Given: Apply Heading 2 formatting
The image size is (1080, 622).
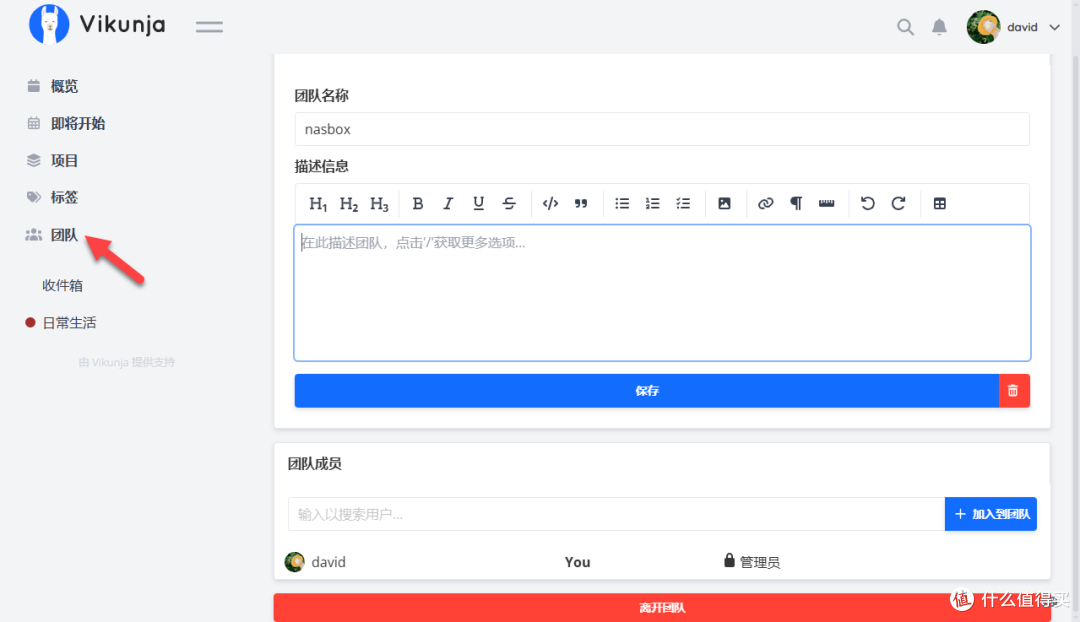Looking at the screenshot, I should (349, 203).
